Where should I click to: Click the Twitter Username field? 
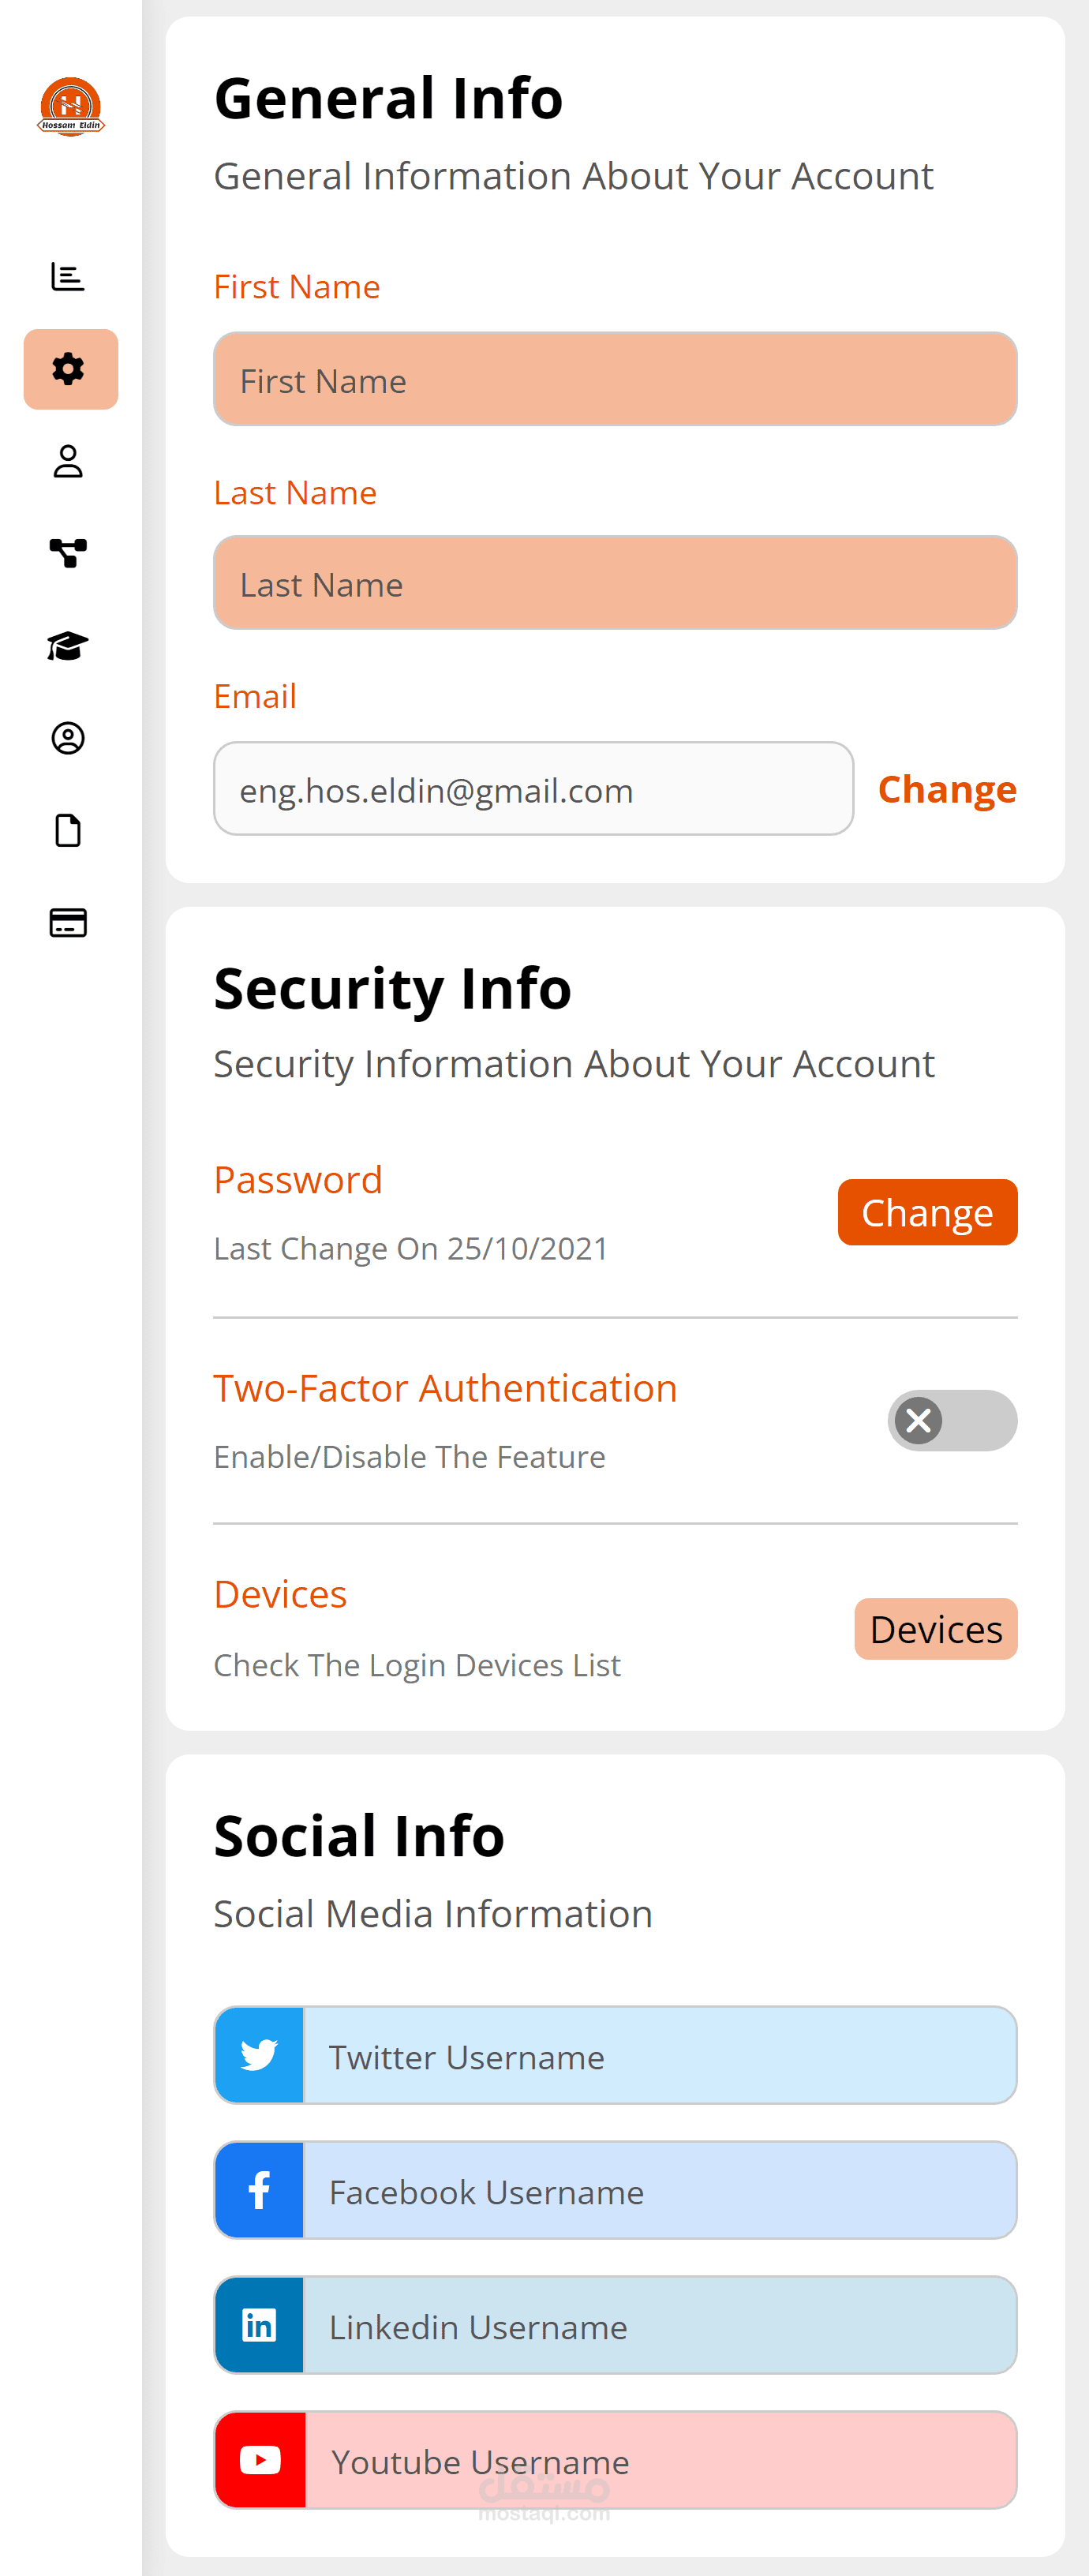coord(658,2056)
